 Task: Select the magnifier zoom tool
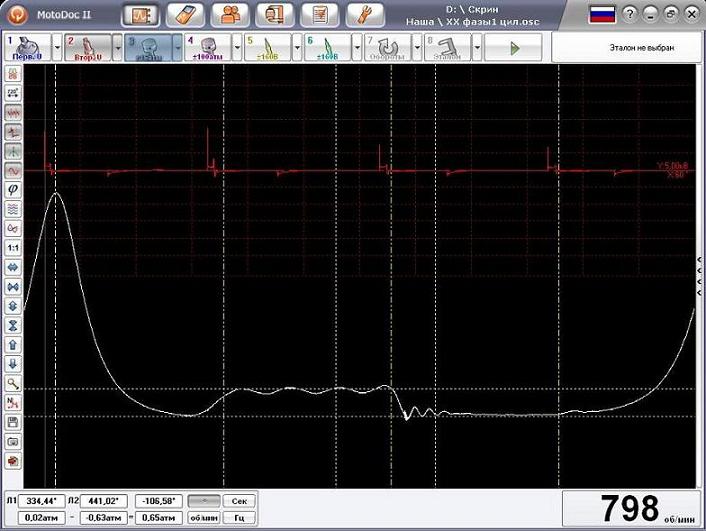pyautogui.click(x=13, y=384)
